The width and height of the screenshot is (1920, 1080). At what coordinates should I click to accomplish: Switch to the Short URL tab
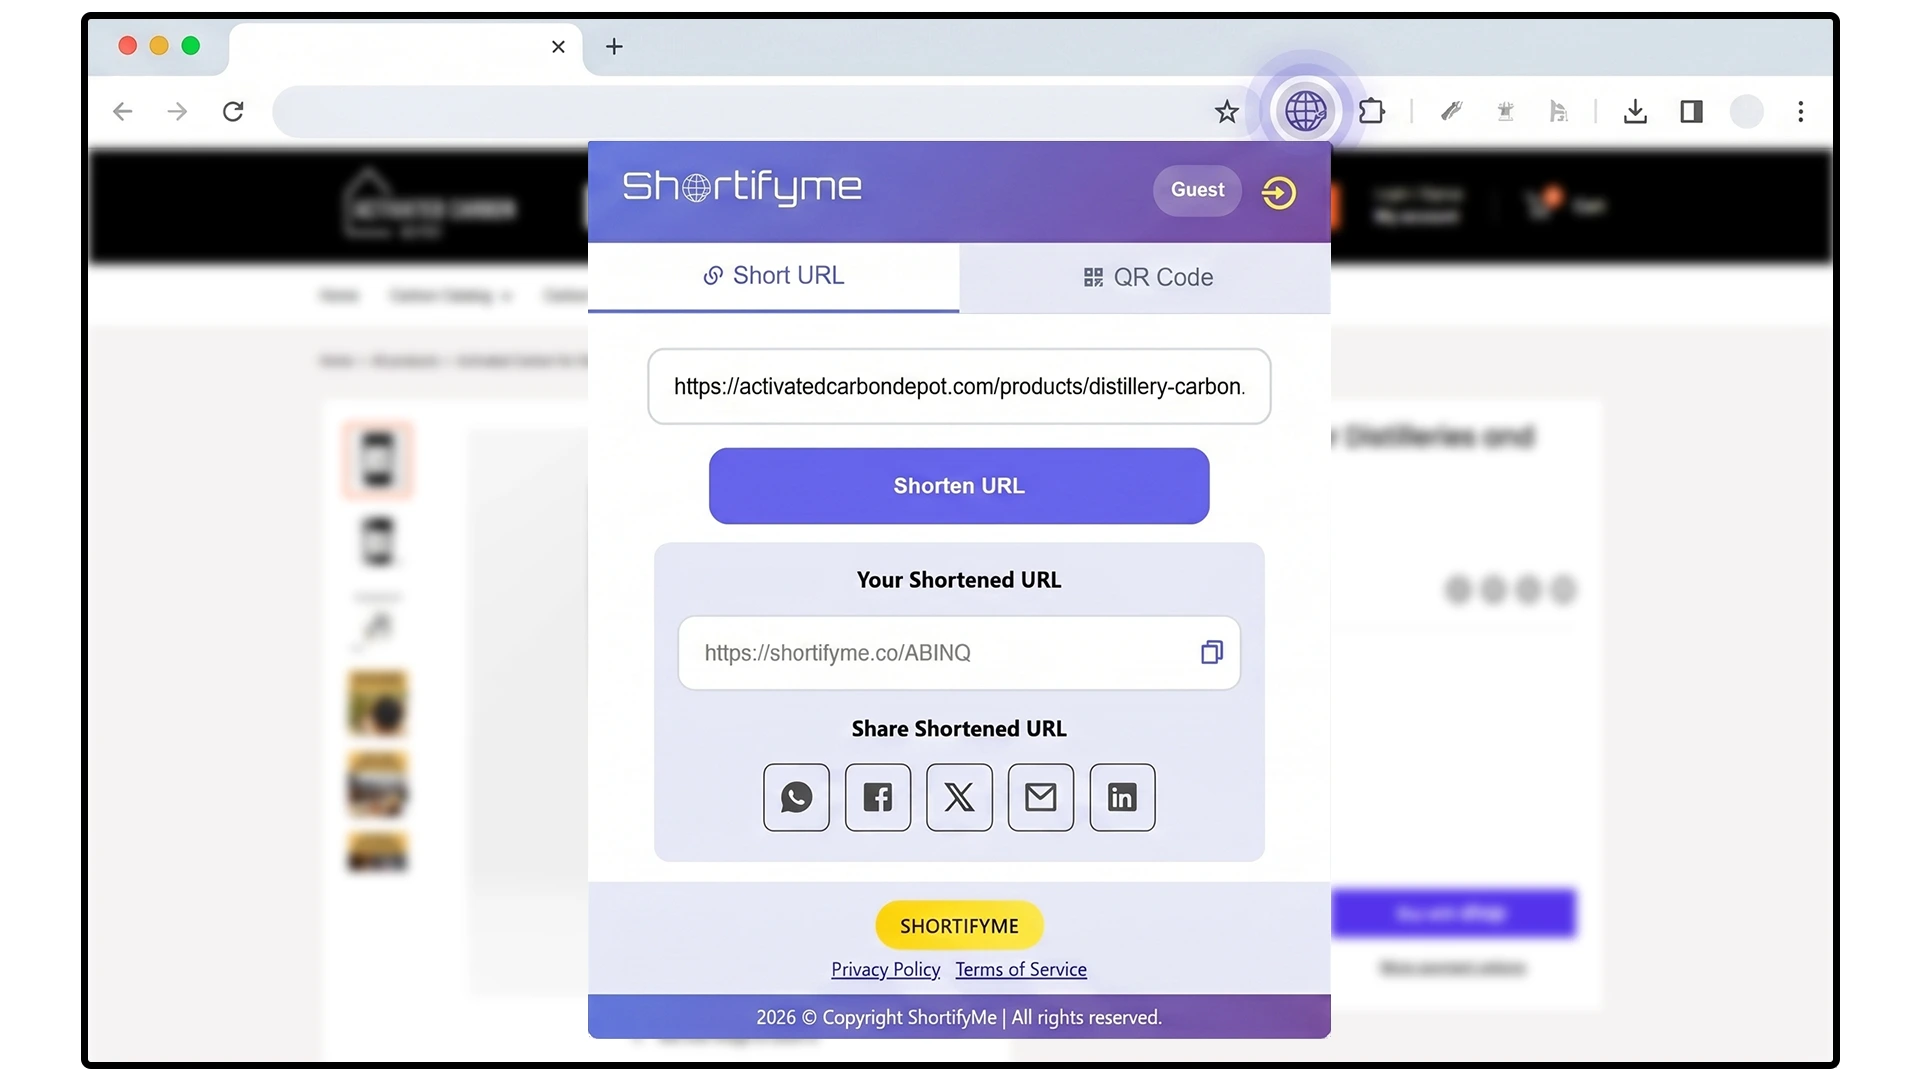(x=773, y=276)
